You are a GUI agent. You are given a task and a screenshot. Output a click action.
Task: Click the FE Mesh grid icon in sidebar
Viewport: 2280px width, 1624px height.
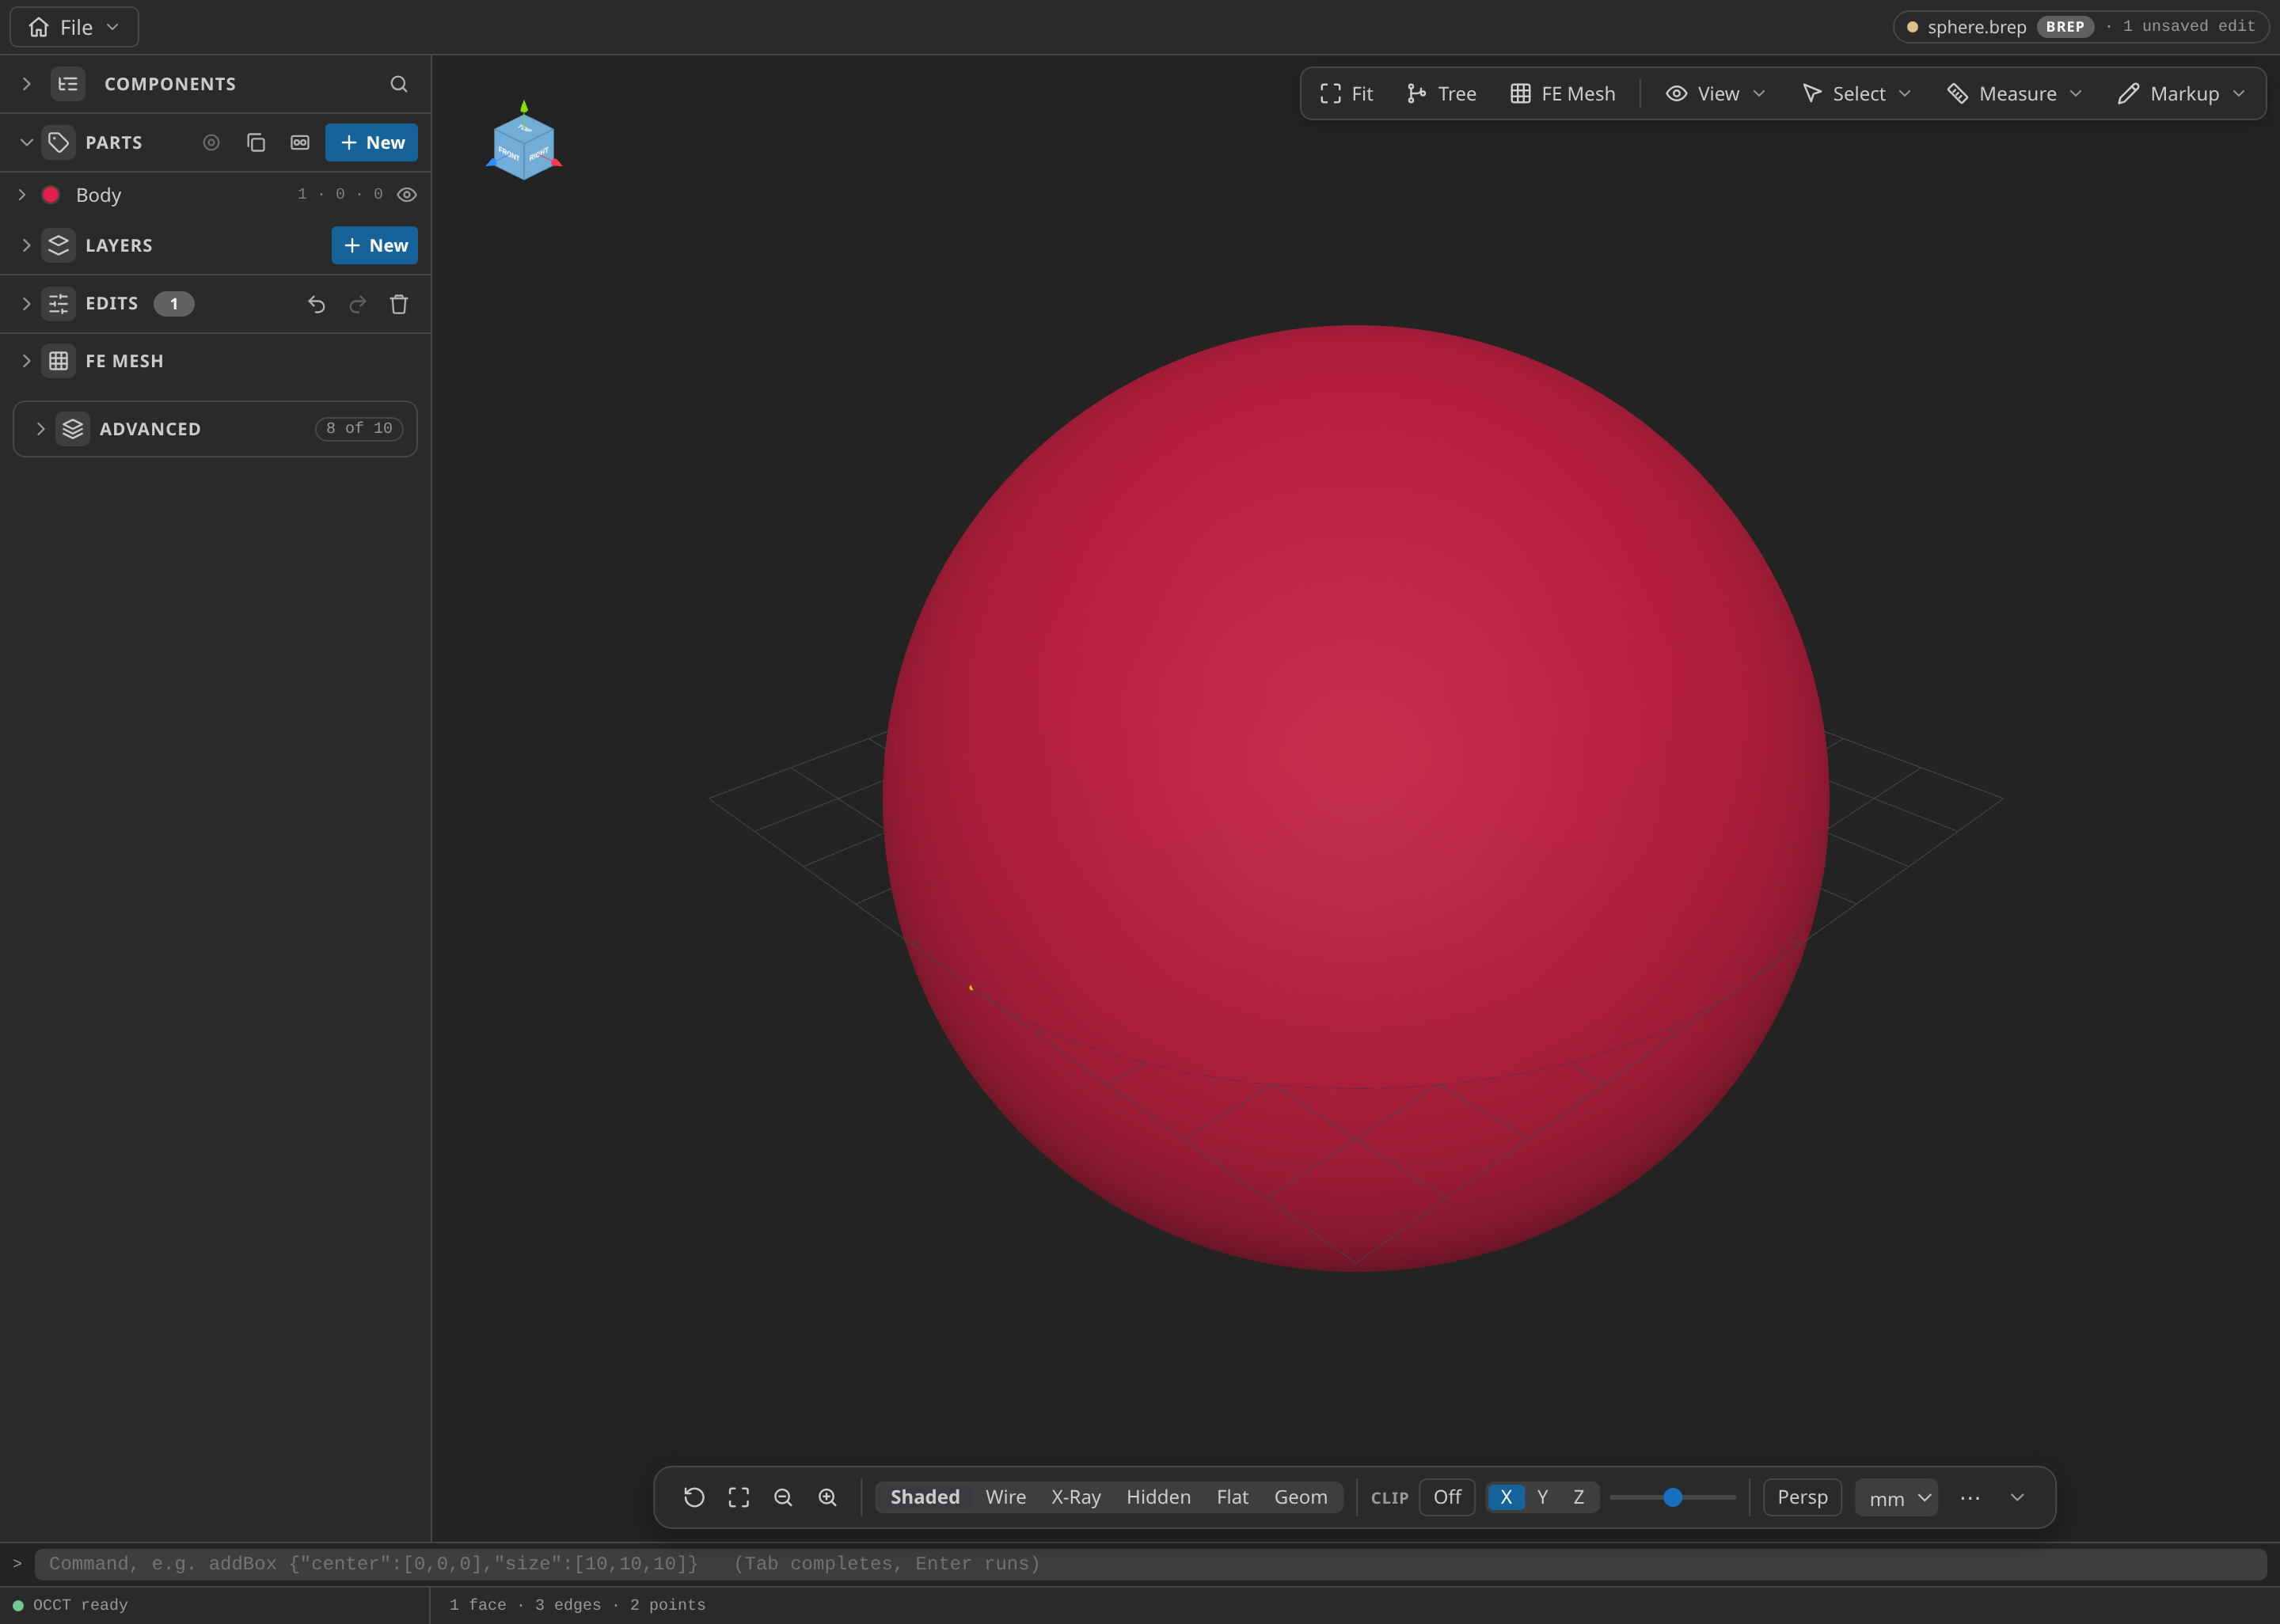pyautogui.click(x=59, y=361)
